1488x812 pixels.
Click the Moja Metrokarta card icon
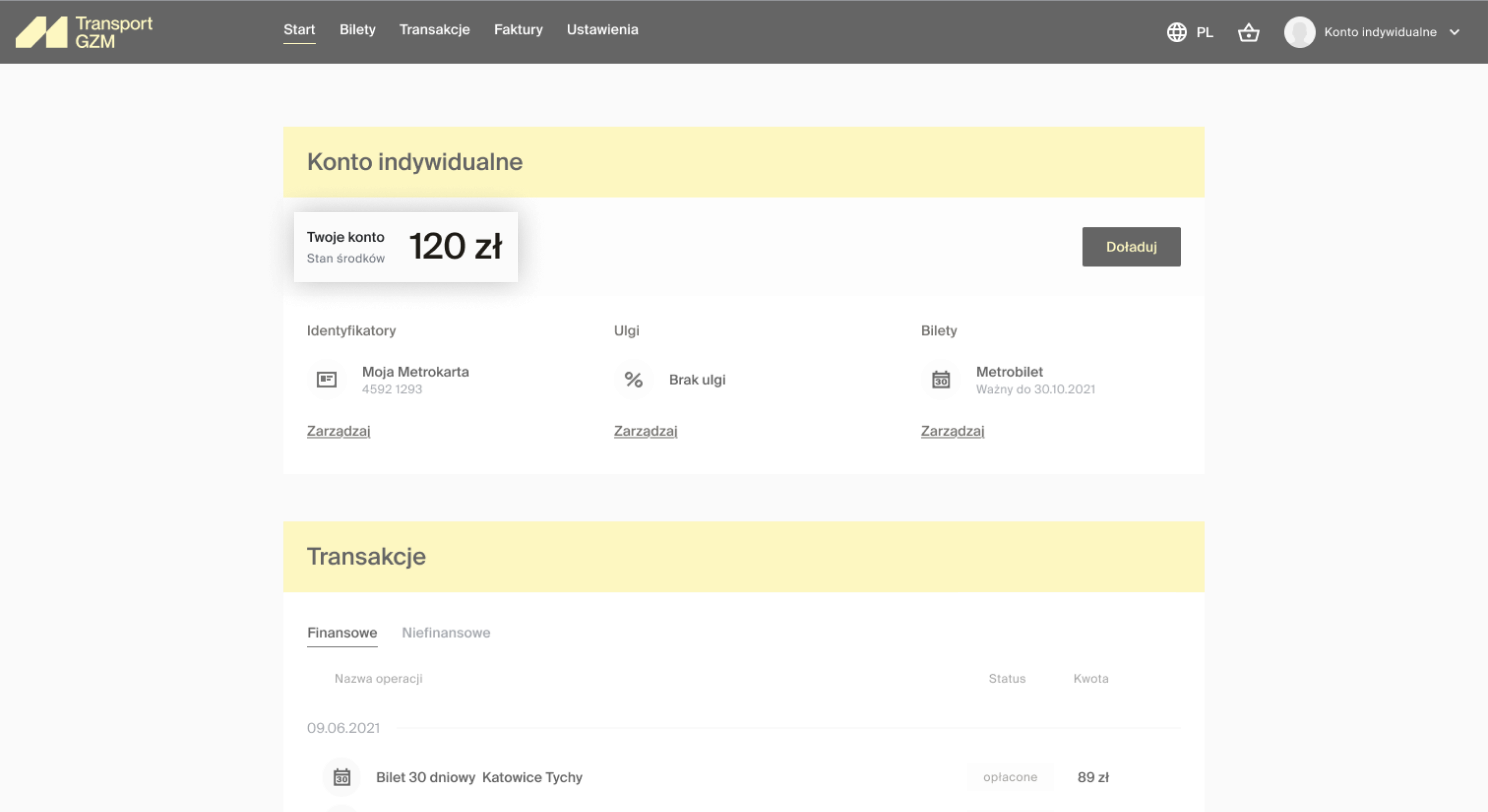[327, 380]
